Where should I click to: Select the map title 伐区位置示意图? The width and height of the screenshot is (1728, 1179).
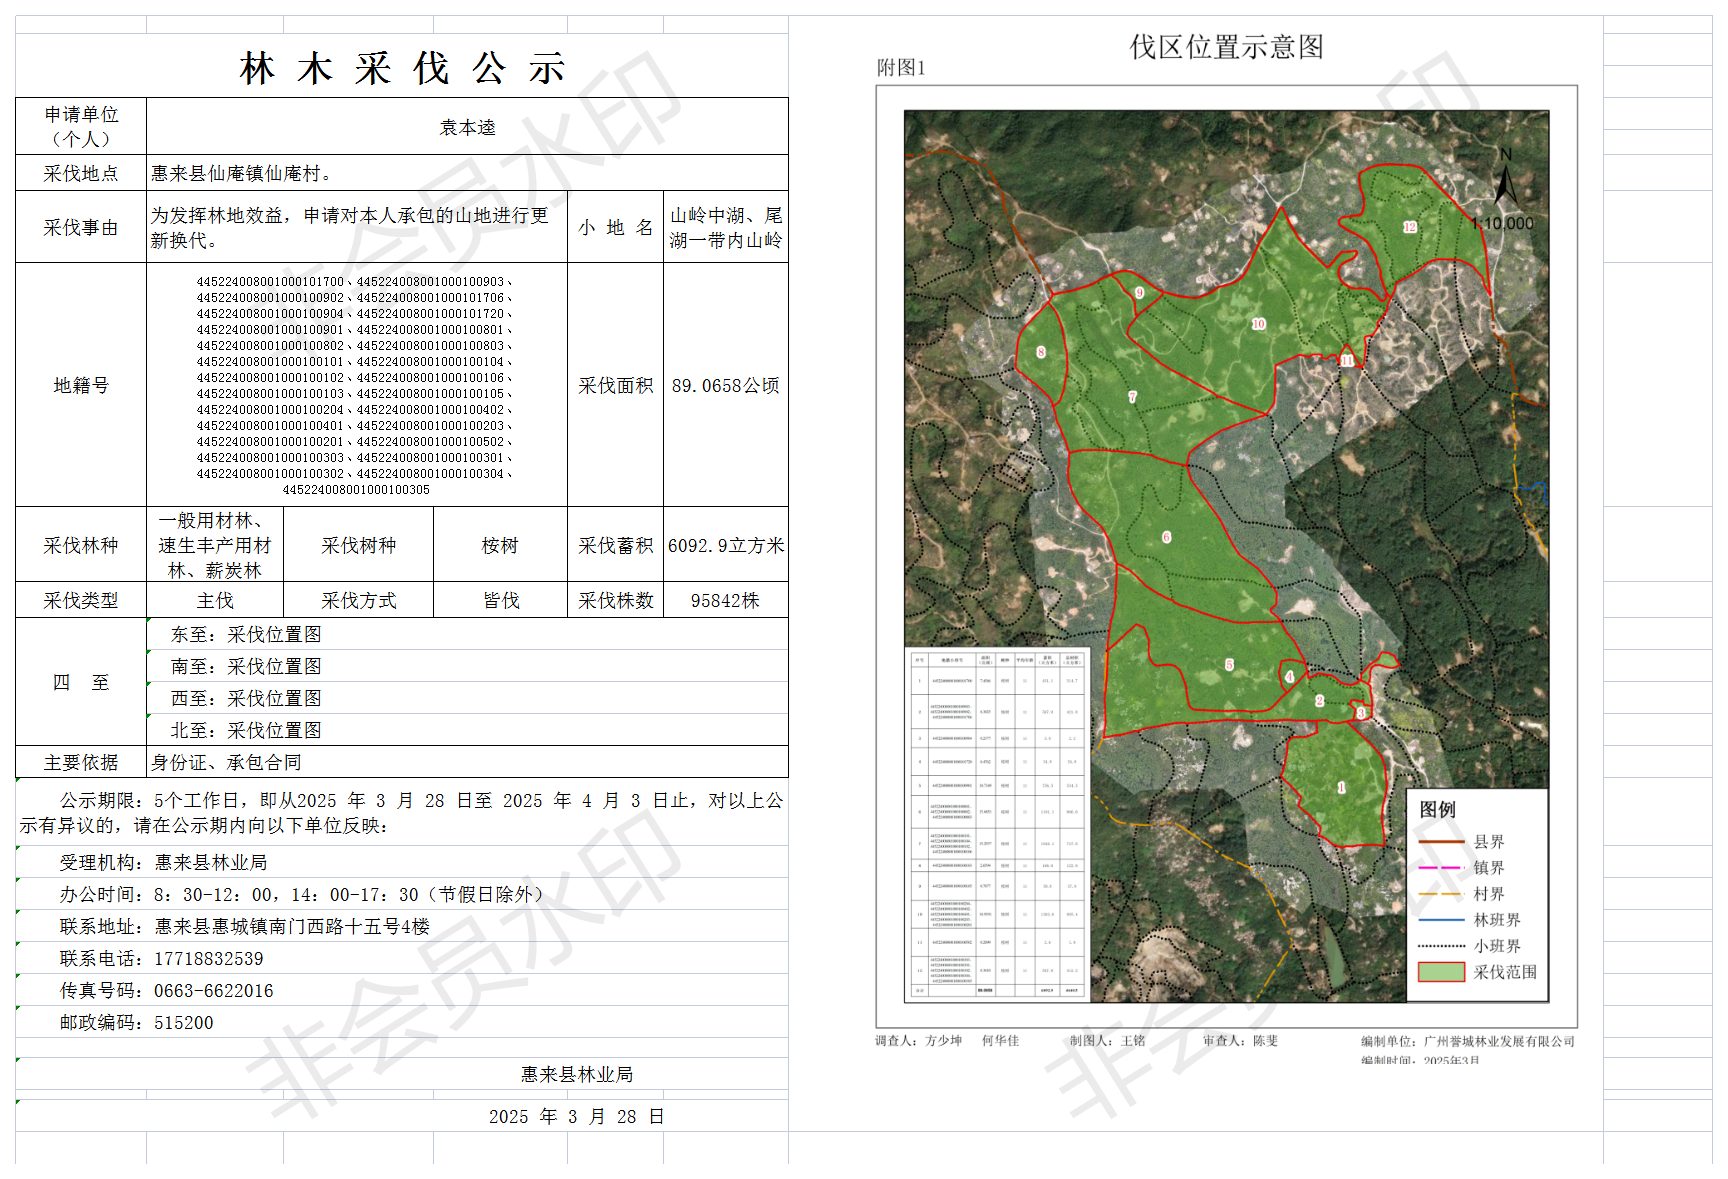pos(1227,47)
